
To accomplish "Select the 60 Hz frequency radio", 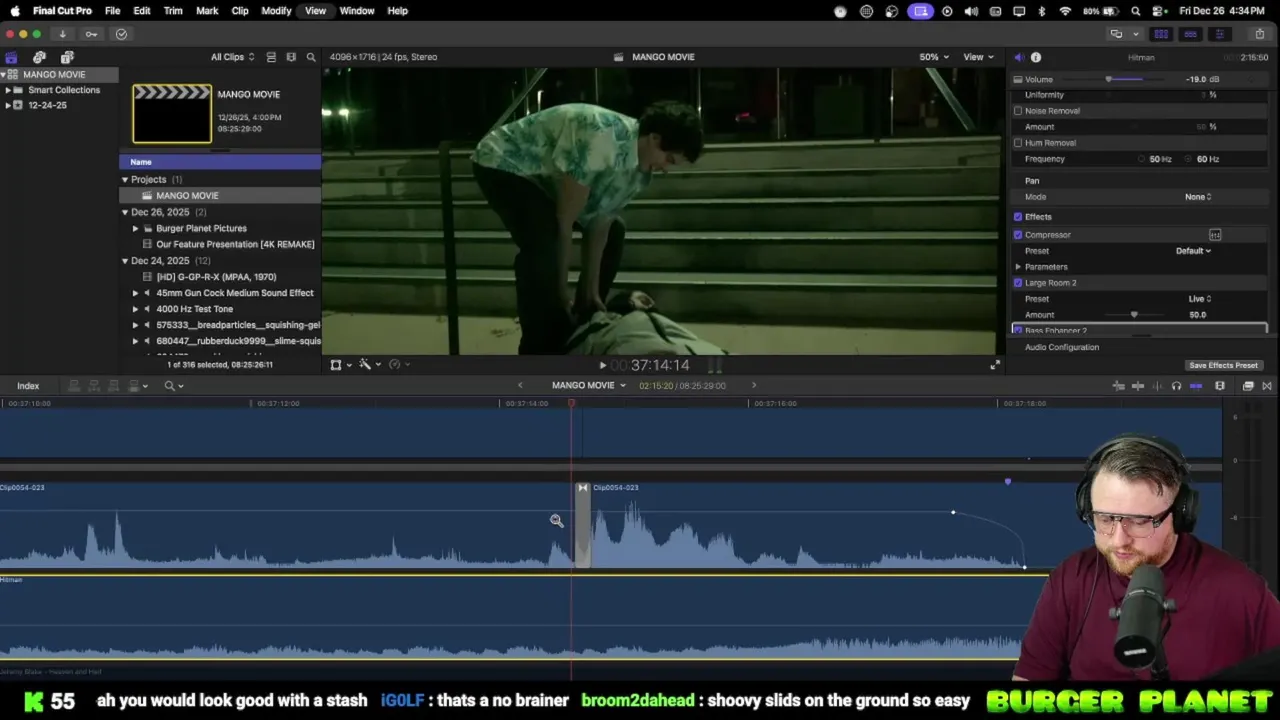I will pos(1189,159).
